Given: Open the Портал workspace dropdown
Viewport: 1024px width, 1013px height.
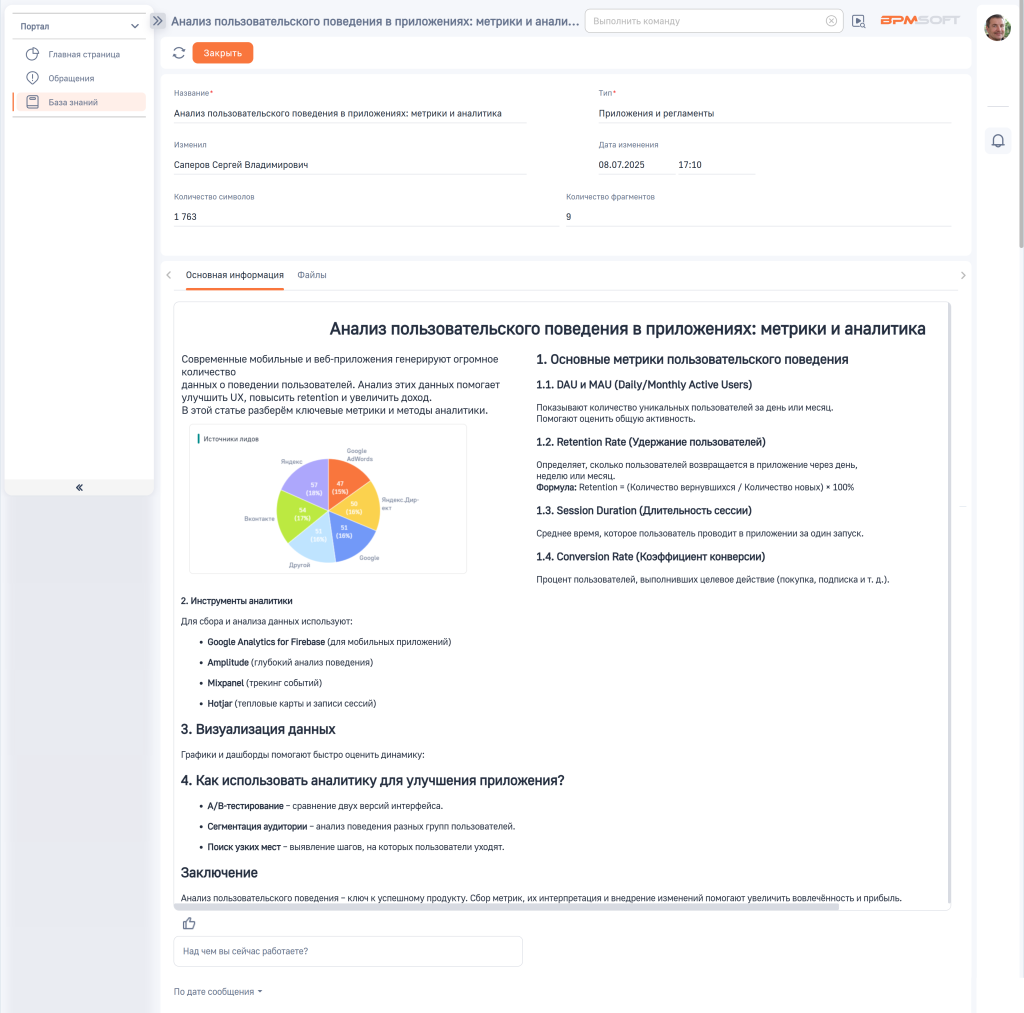Looking at the screenshot, I should 78,26.
